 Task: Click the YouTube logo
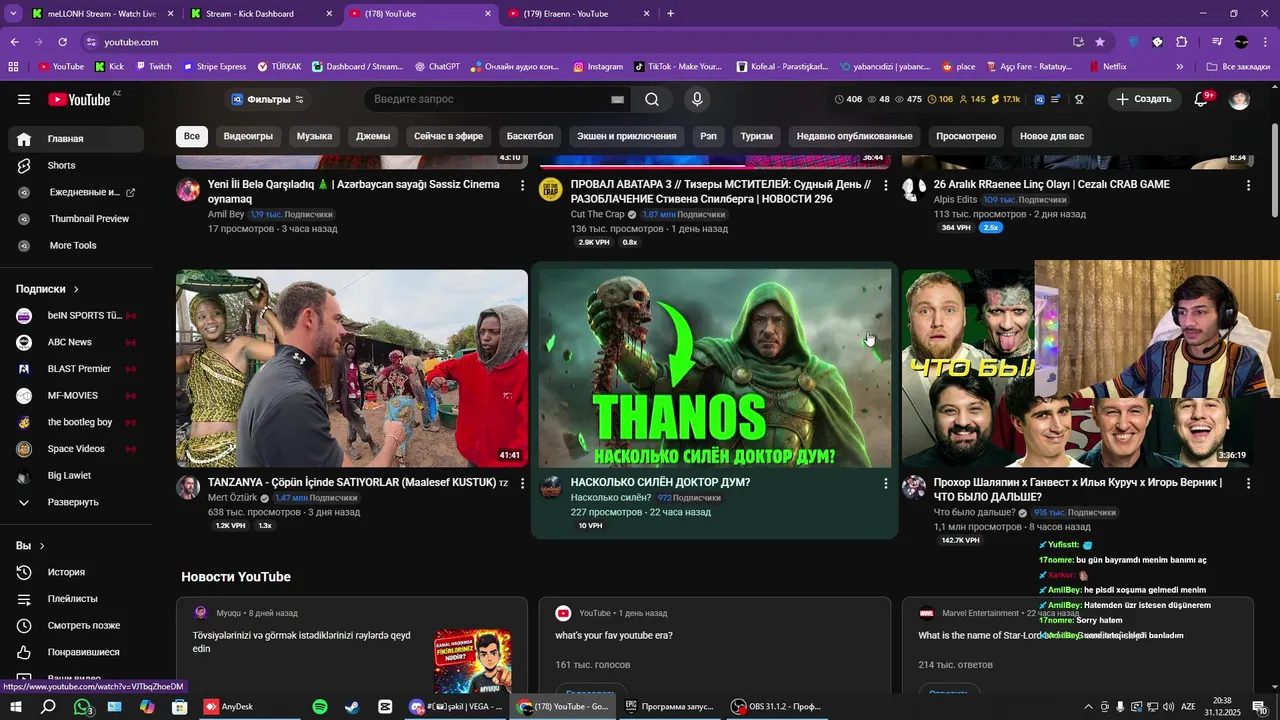tap(78, 99)
